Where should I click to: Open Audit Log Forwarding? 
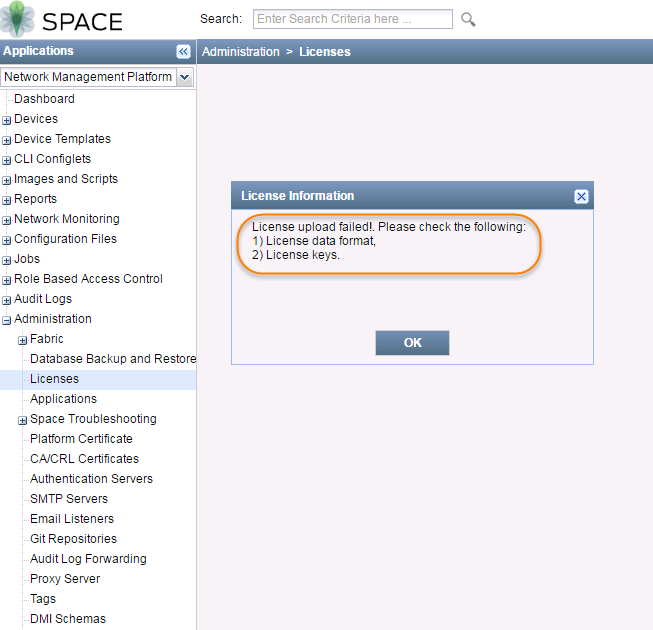pos(88,559)
